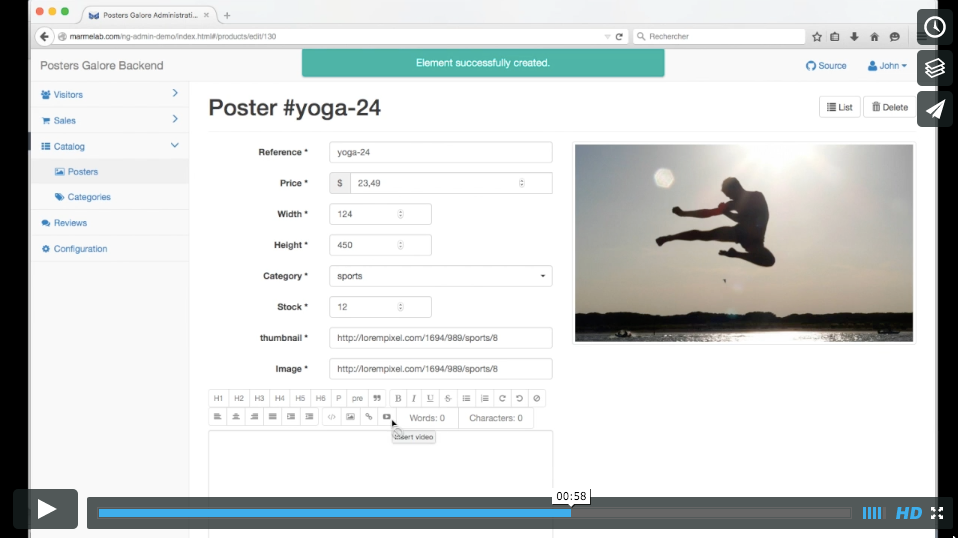Play the video
Viewport: 958px width, 538px height.
pyautogui.click(x=46, y=509)
